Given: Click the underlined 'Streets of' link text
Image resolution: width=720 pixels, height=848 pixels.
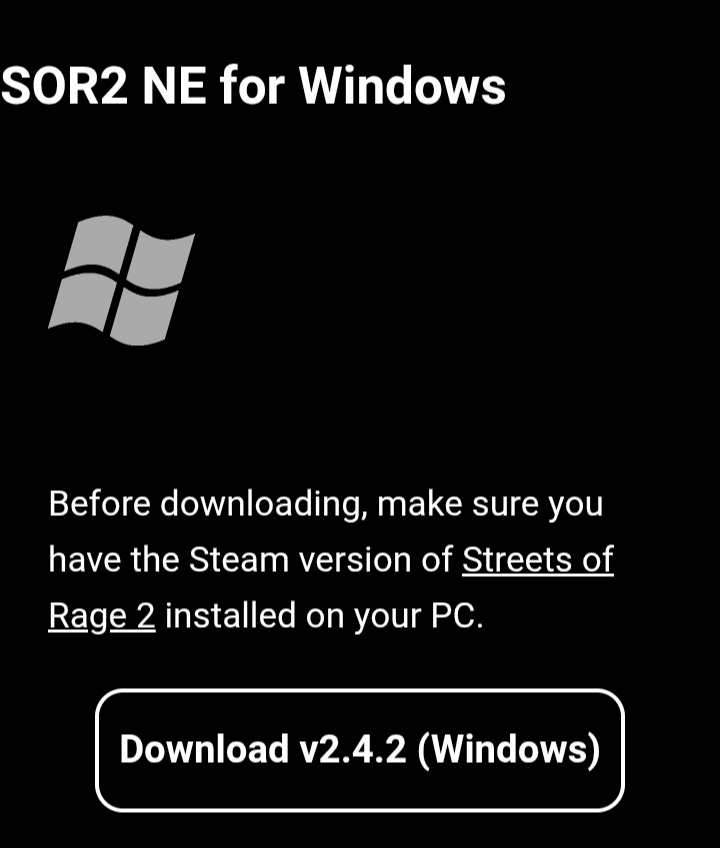Looking at the screenshot, I should pyautogui.click(x=538, y=559).
